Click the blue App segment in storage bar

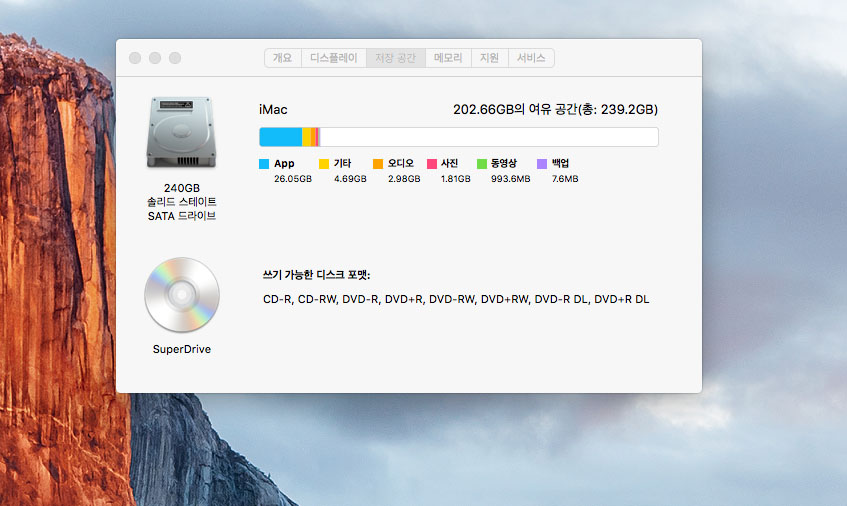[280, 137]
